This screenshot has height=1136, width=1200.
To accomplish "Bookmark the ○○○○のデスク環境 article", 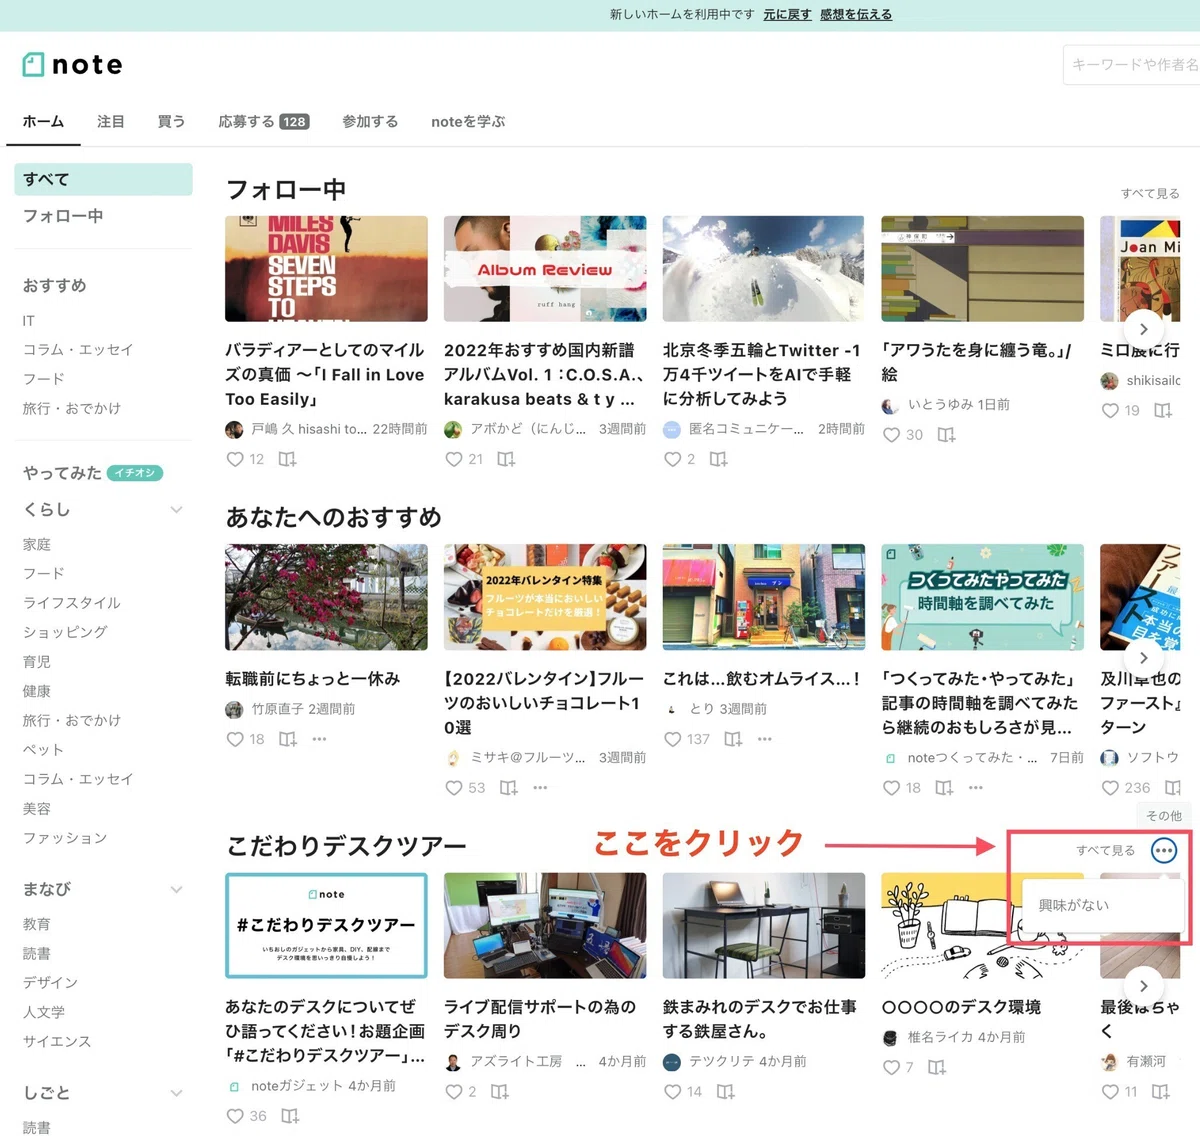I will pos(937,1068).
